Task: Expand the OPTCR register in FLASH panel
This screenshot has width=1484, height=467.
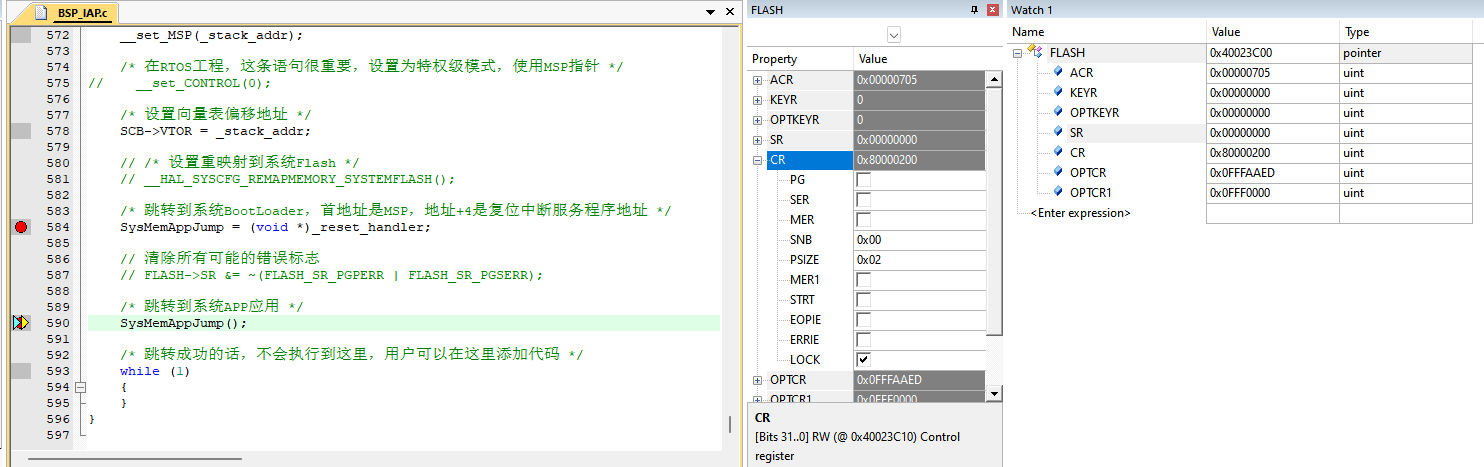Action: [x=758, y=380]
